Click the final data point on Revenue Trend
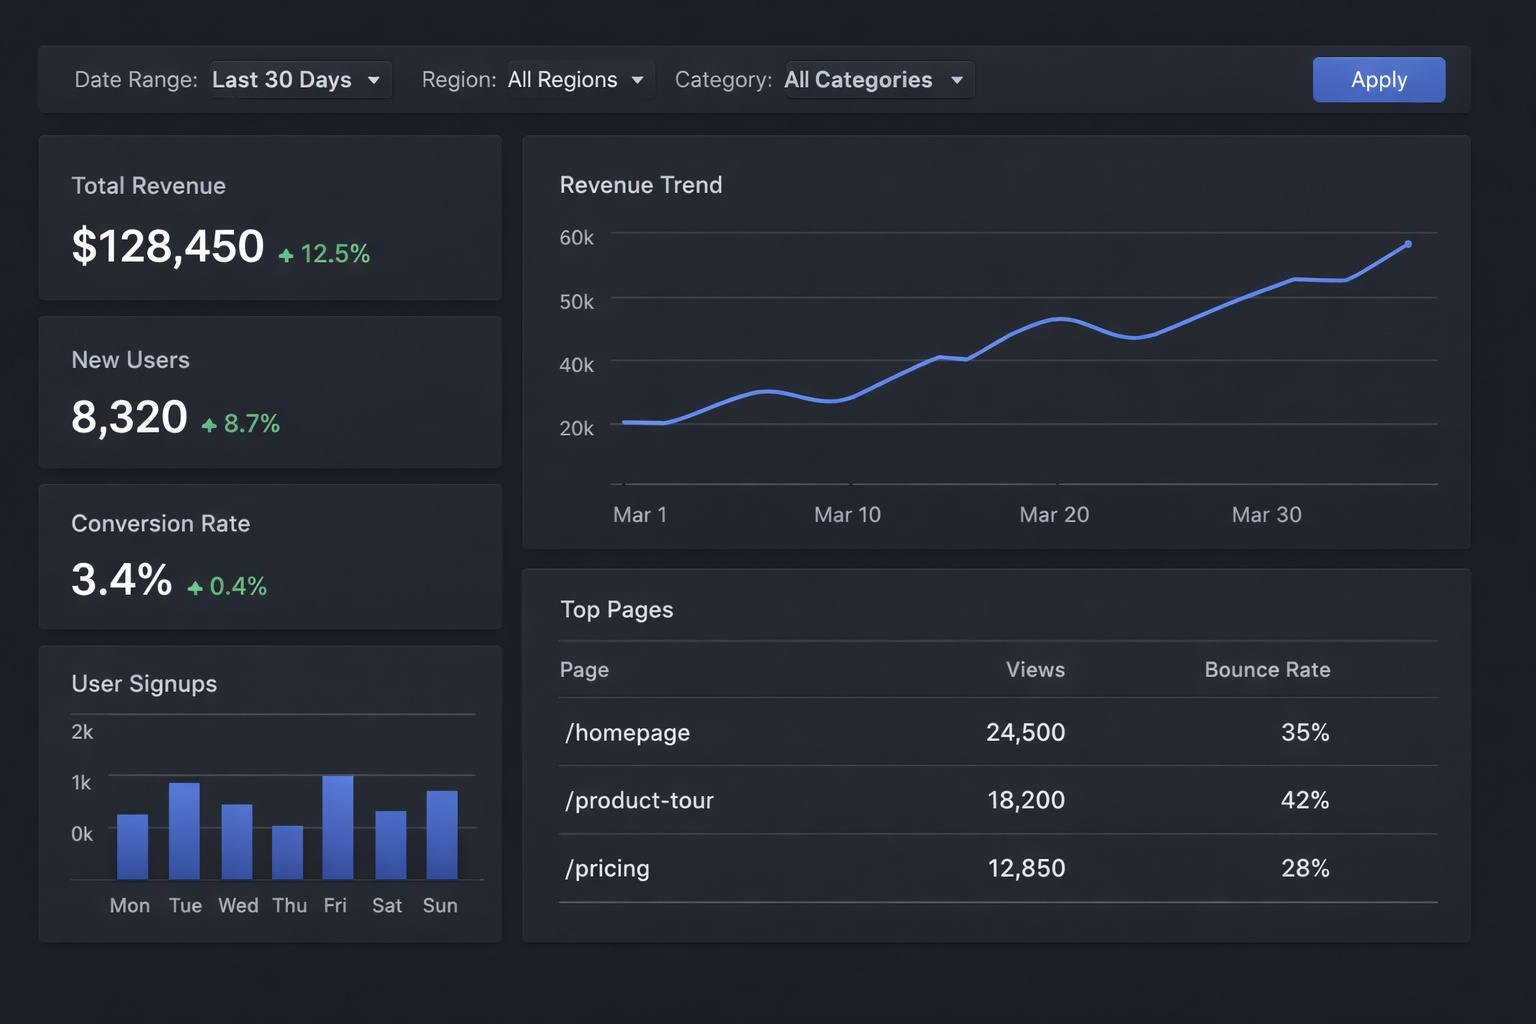The width and height of the screenshot is (1536, 1024). [x=1408, y=244]
